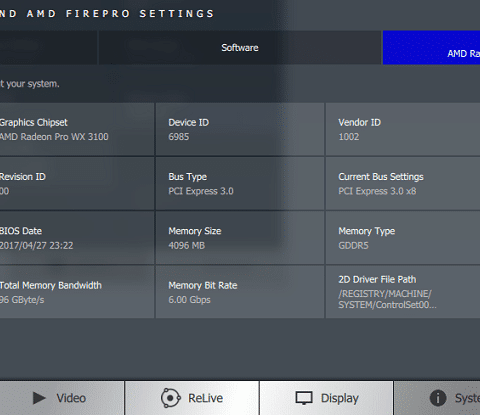The height and width of the screenshot is (415, 480).
Task: Click the AMD FirePro Settings title
Action: (x=107, y=14)
